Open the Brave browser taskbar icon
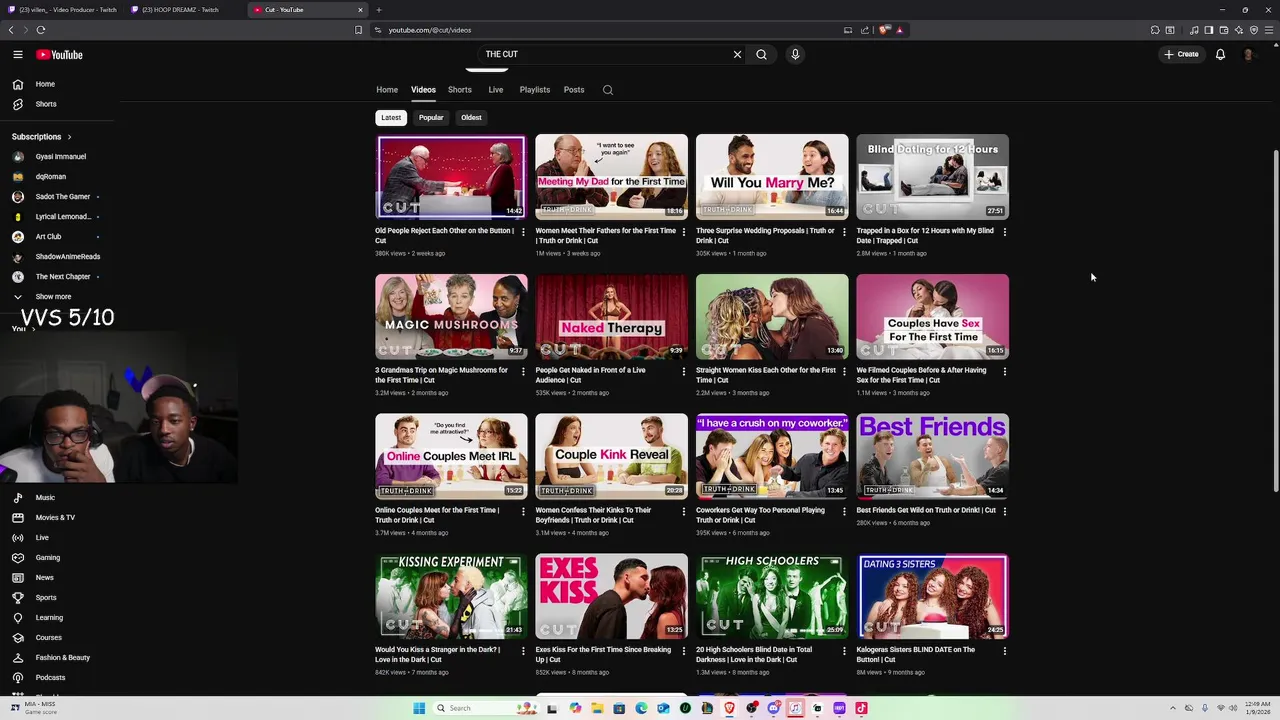The image size is (1280, 720). click(729, 708)
